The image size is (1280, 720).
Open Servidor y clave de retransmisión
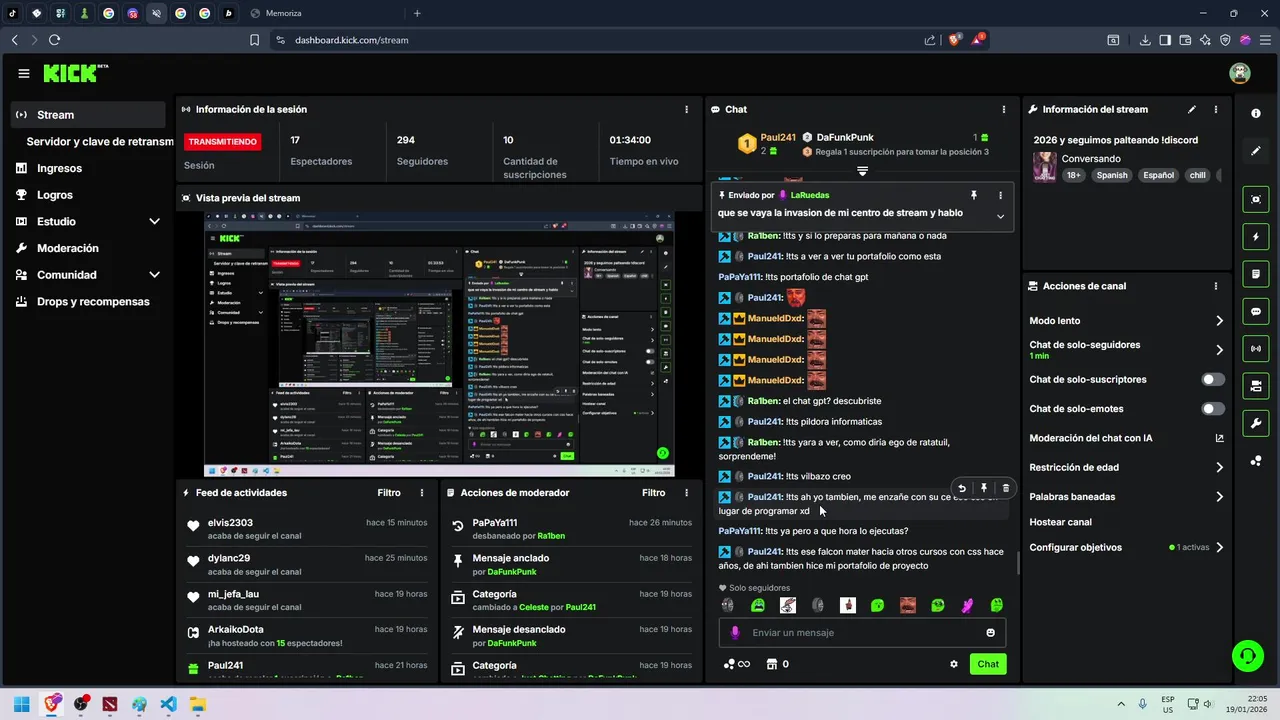click(x=100, y=142)
